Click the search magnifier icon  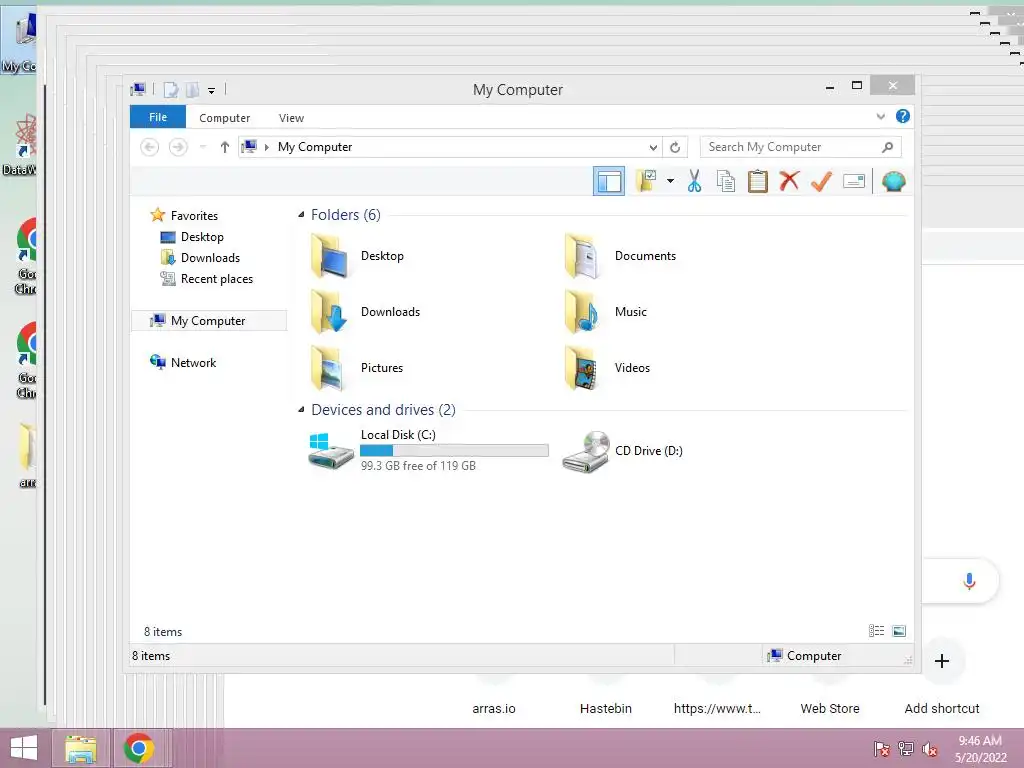click(x=887, y=147)
